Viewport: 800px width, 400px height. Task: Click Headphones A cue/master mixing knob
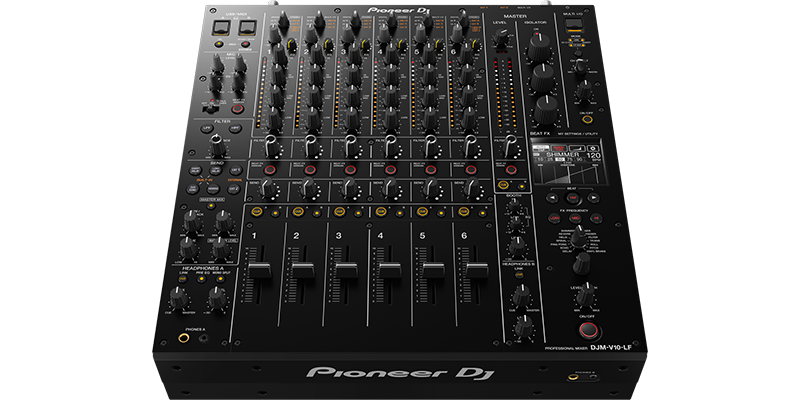pos(178,298)
